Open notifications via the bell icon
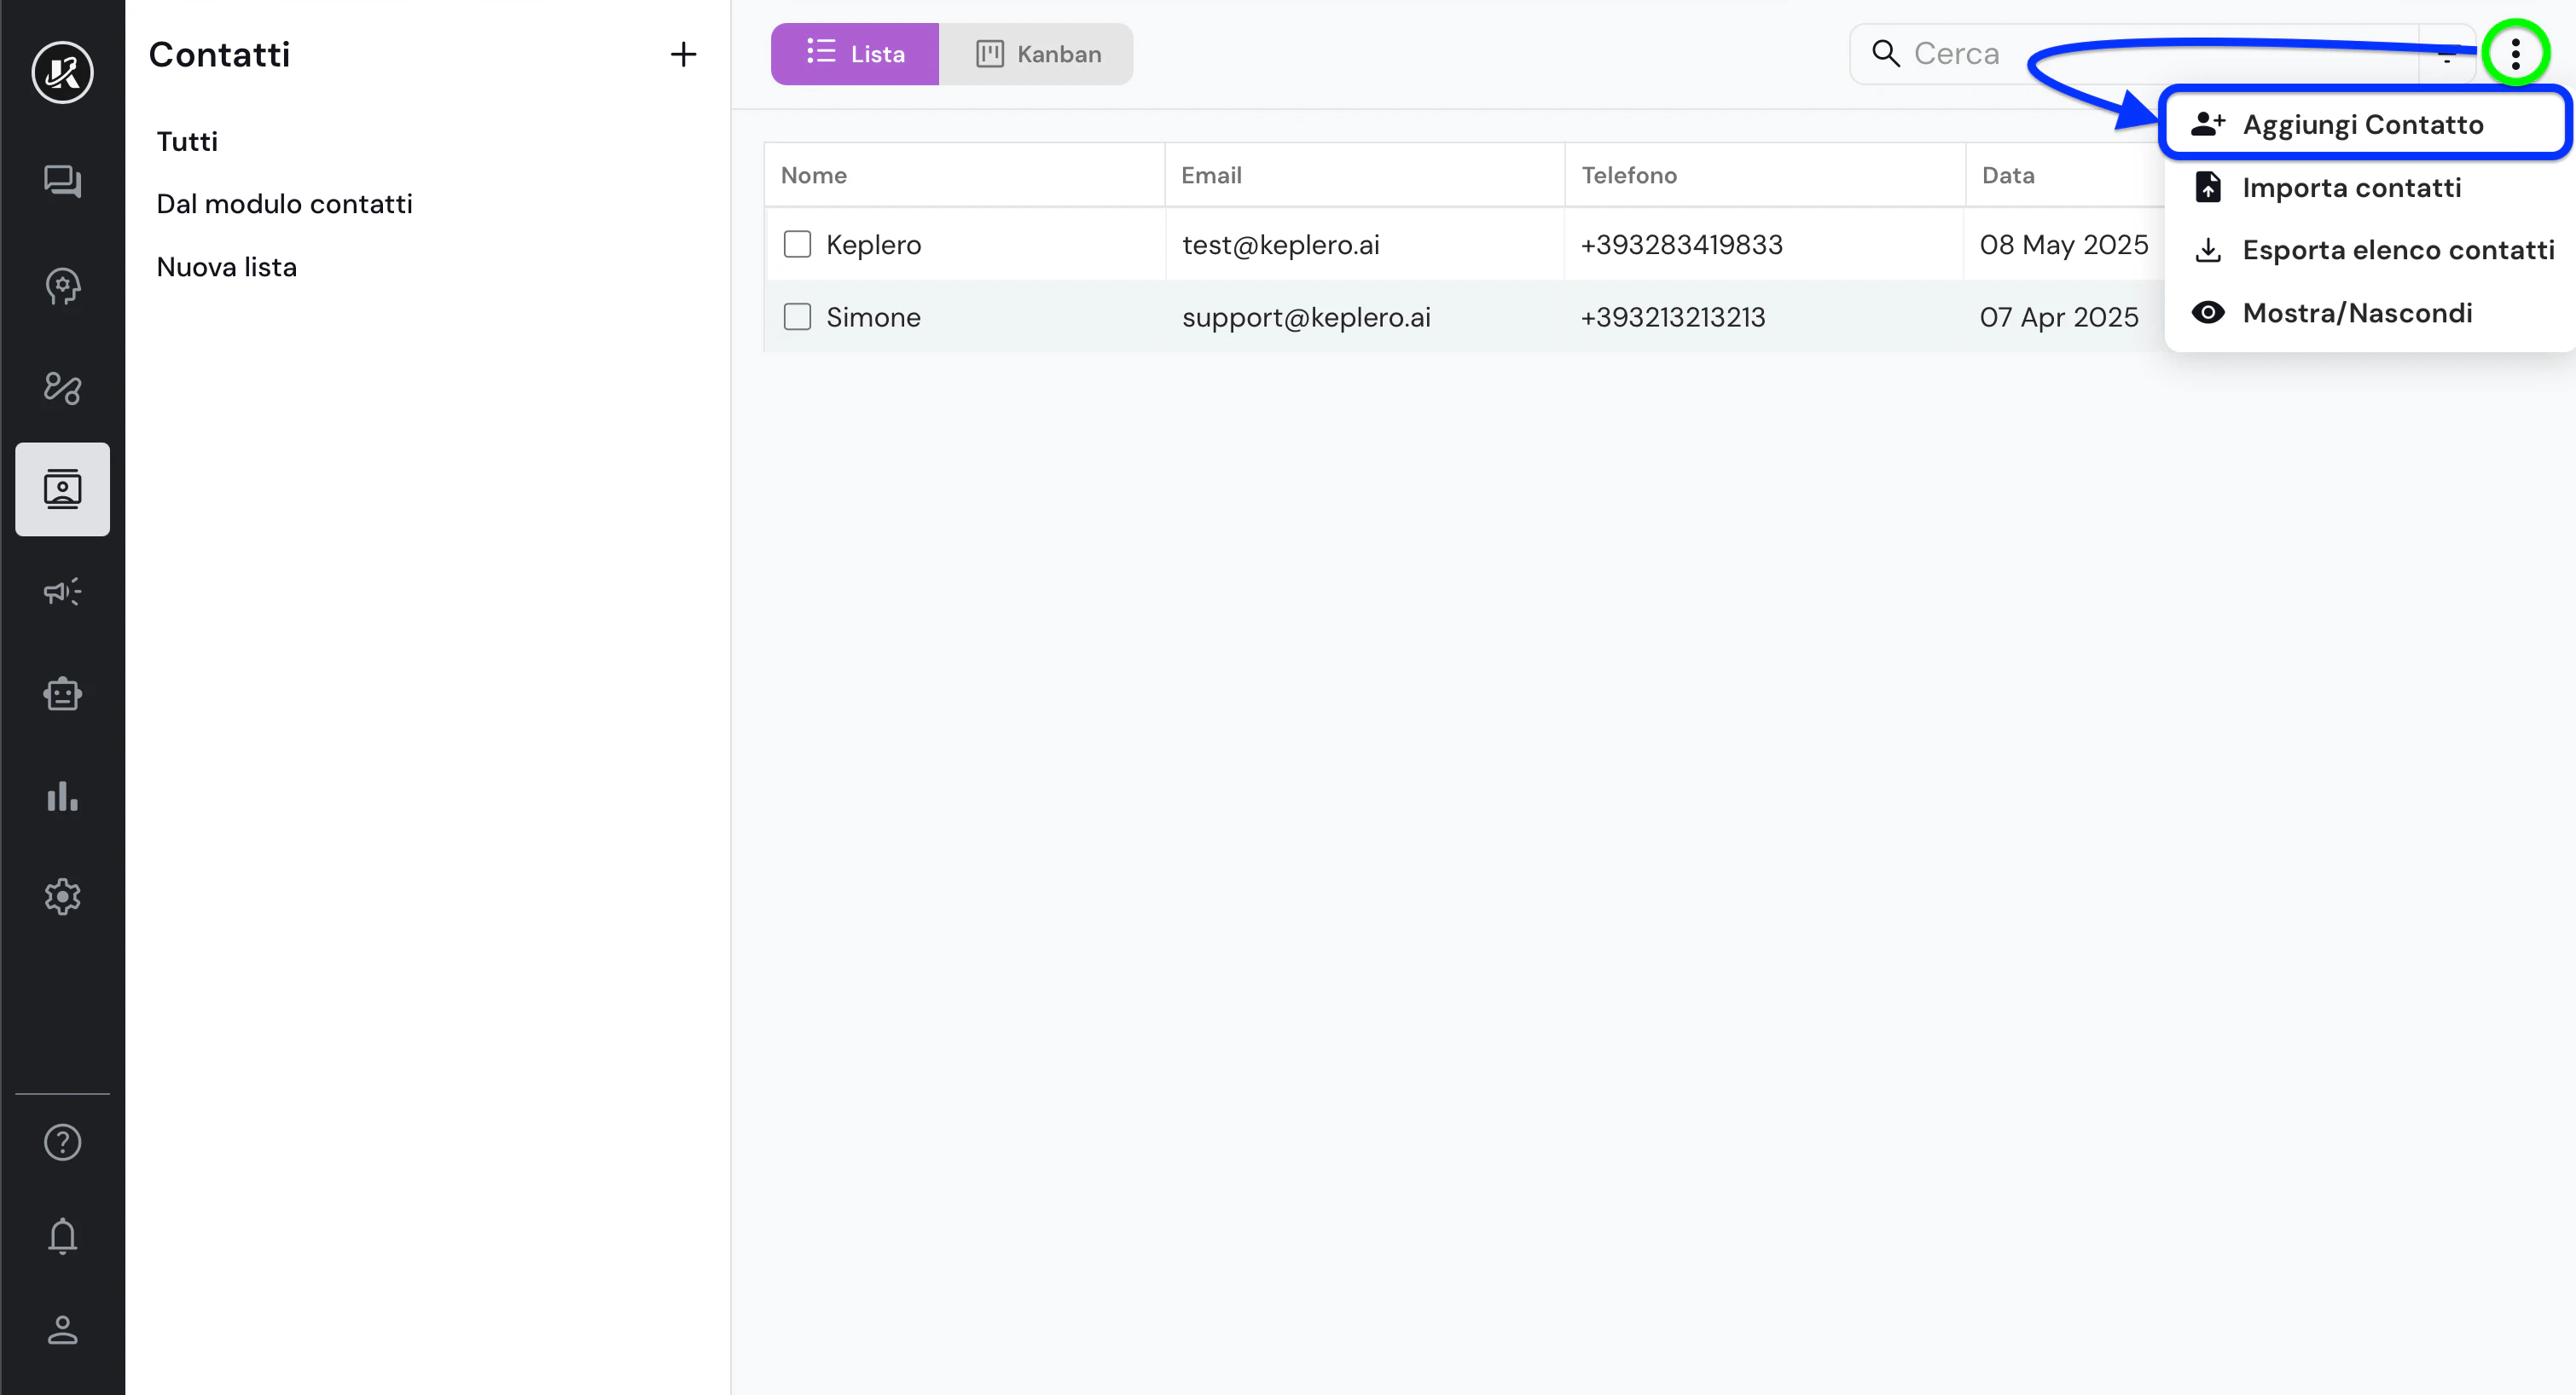The image size is (2576, 1395). coord(62,1236)
